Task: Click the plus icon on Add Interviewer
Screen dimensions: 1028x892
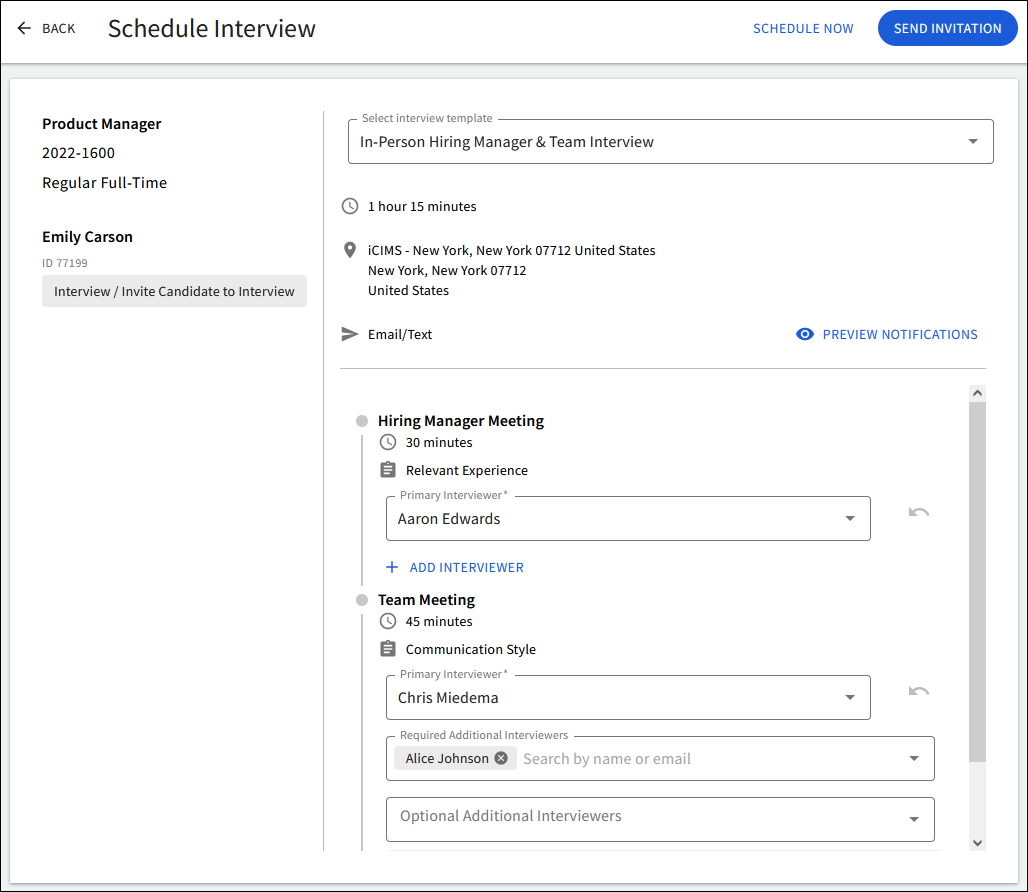Action: point(391,567)
